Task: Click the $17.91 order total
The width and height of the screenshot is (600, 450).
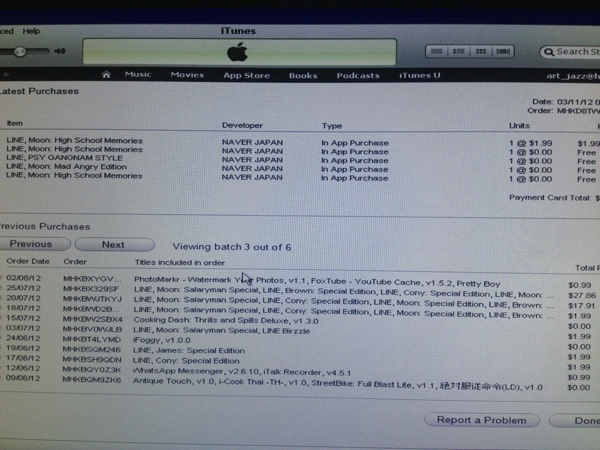Action: [x=582, y=306]
